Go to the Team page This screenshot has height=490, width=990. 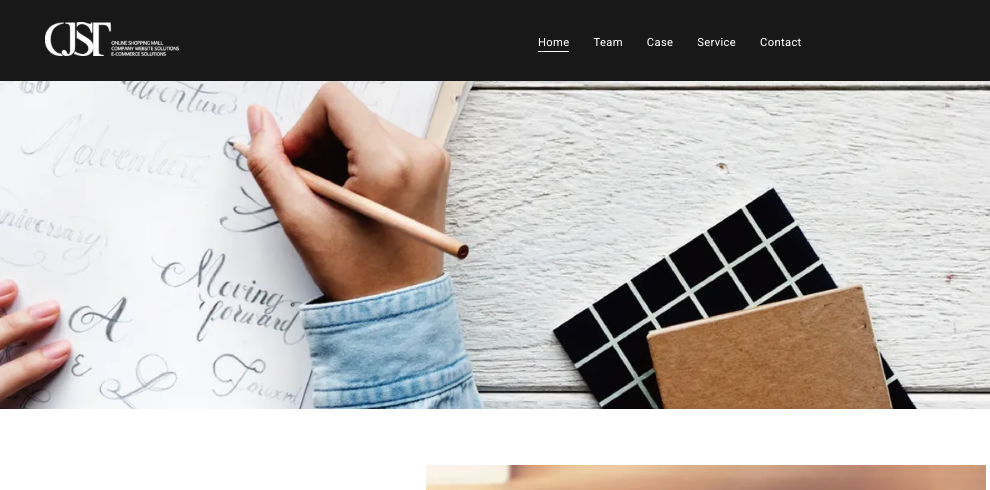(607, 42)
